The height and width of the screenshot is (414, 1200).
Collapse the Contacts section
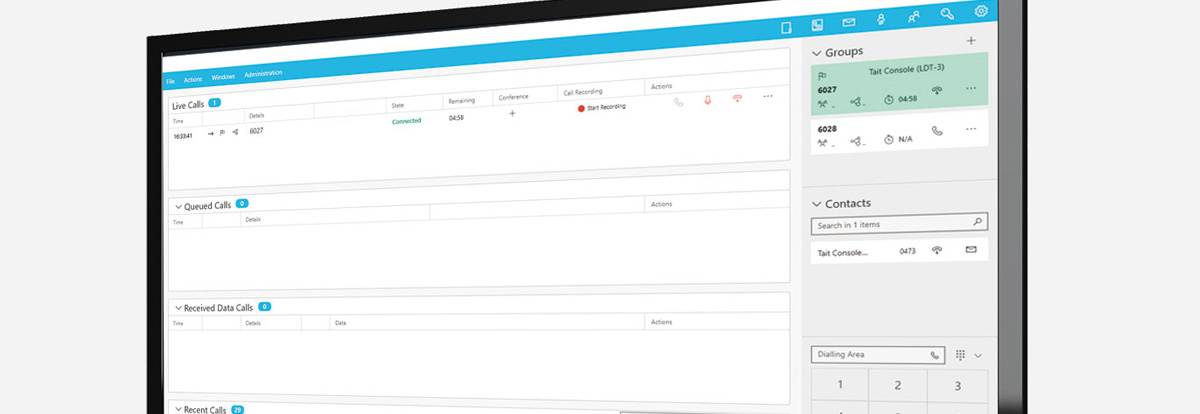coord(816,204)
